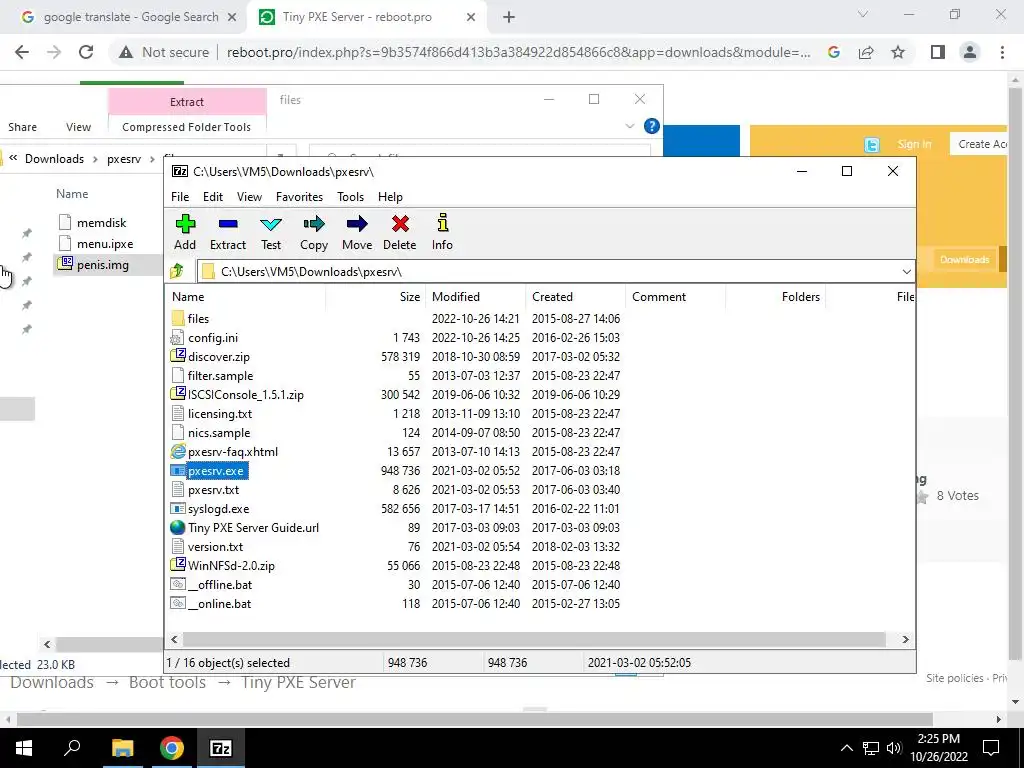Screen dimensions: 1024x768
Task: Sort by the Comment column header
Action: click(x=675, y=296)
